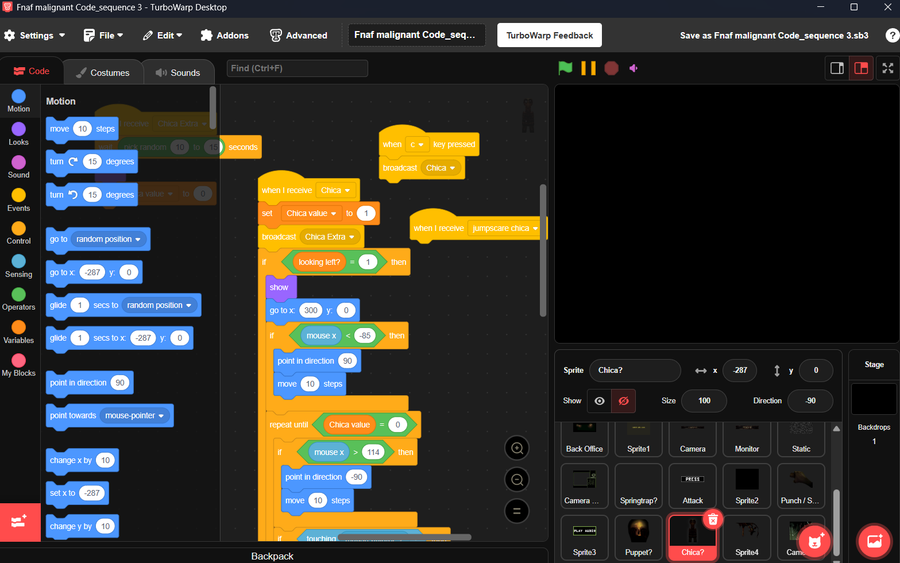The image size is (900, 563).
Task: Open the help question mark icon
Action: pyautogui.click(x=892, y=36)
